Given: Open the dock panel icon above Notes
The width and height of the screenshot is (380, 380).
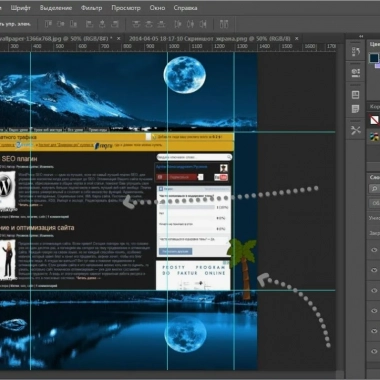Looking at the screenshot, I should coord(356,95).
